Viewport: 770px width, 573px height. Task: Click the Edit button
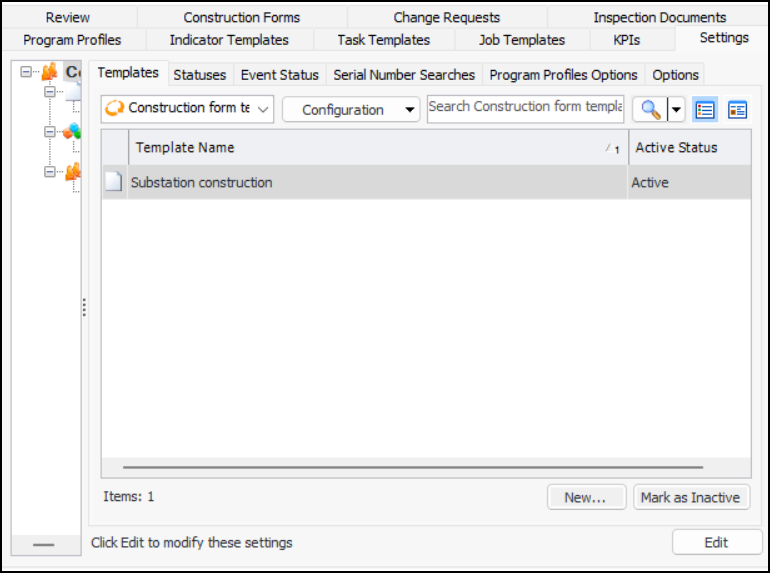[716, 542]
